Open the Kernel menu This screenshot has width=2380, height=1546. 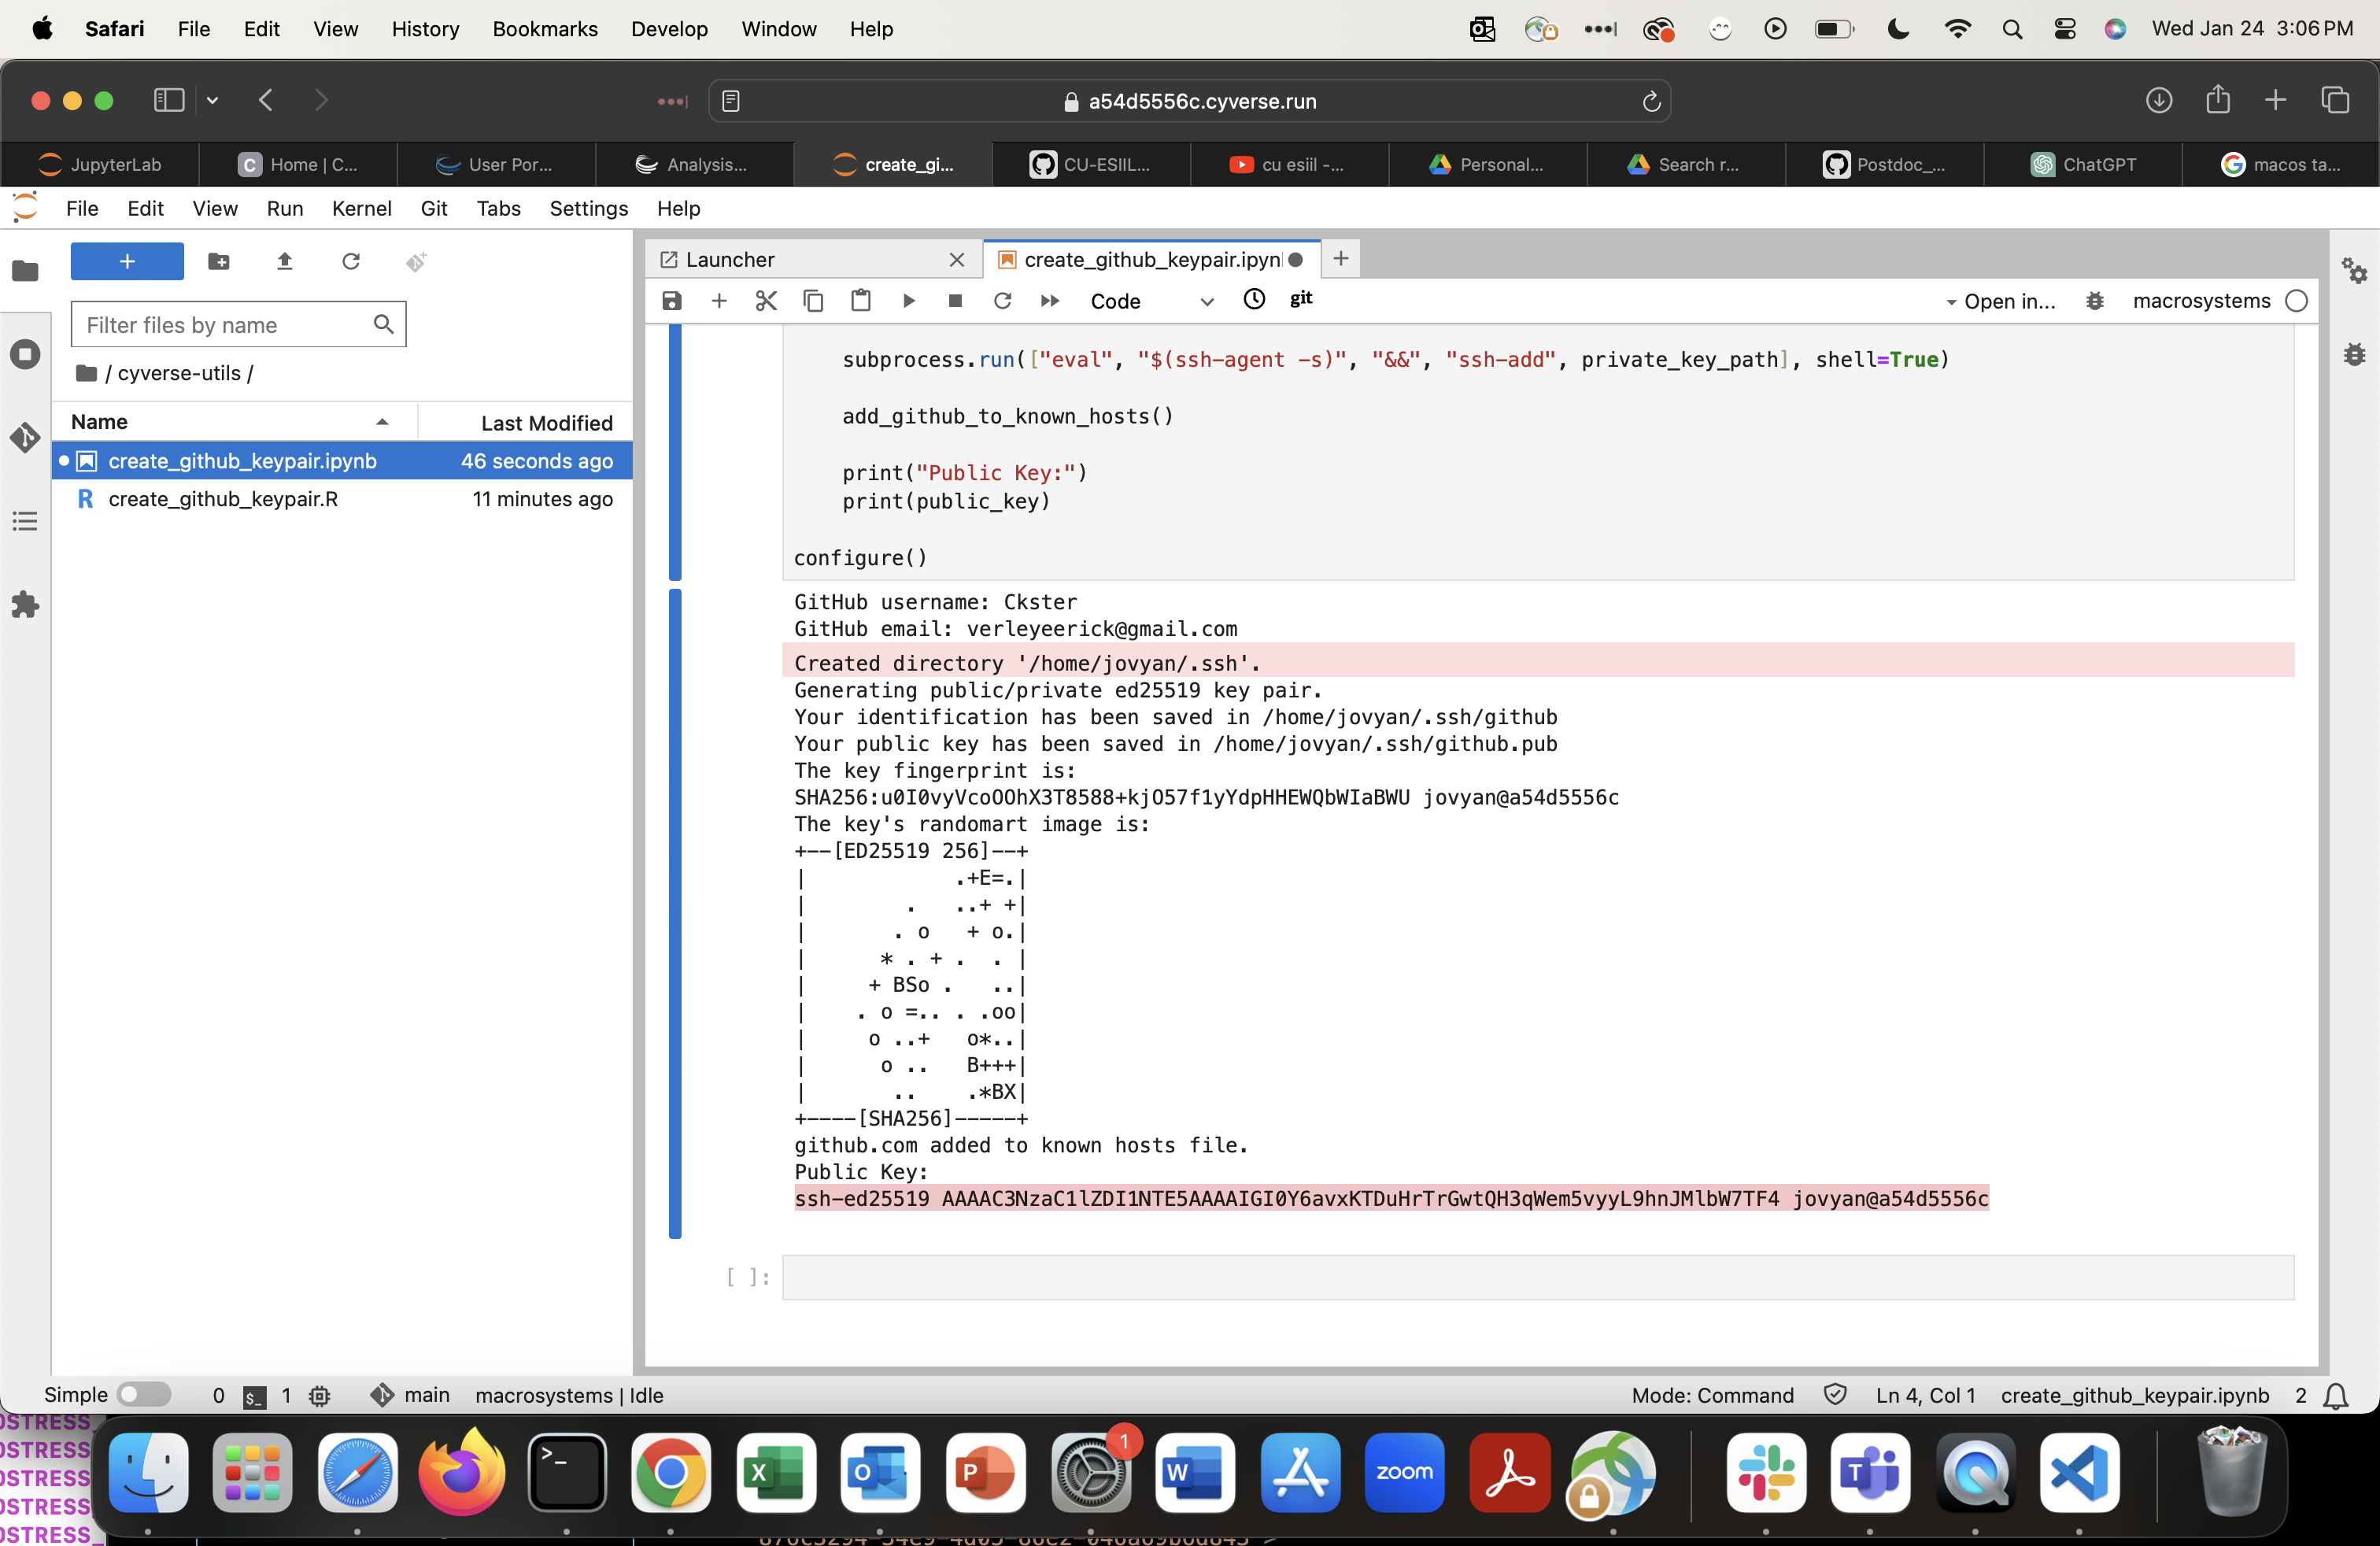(361, 208)
